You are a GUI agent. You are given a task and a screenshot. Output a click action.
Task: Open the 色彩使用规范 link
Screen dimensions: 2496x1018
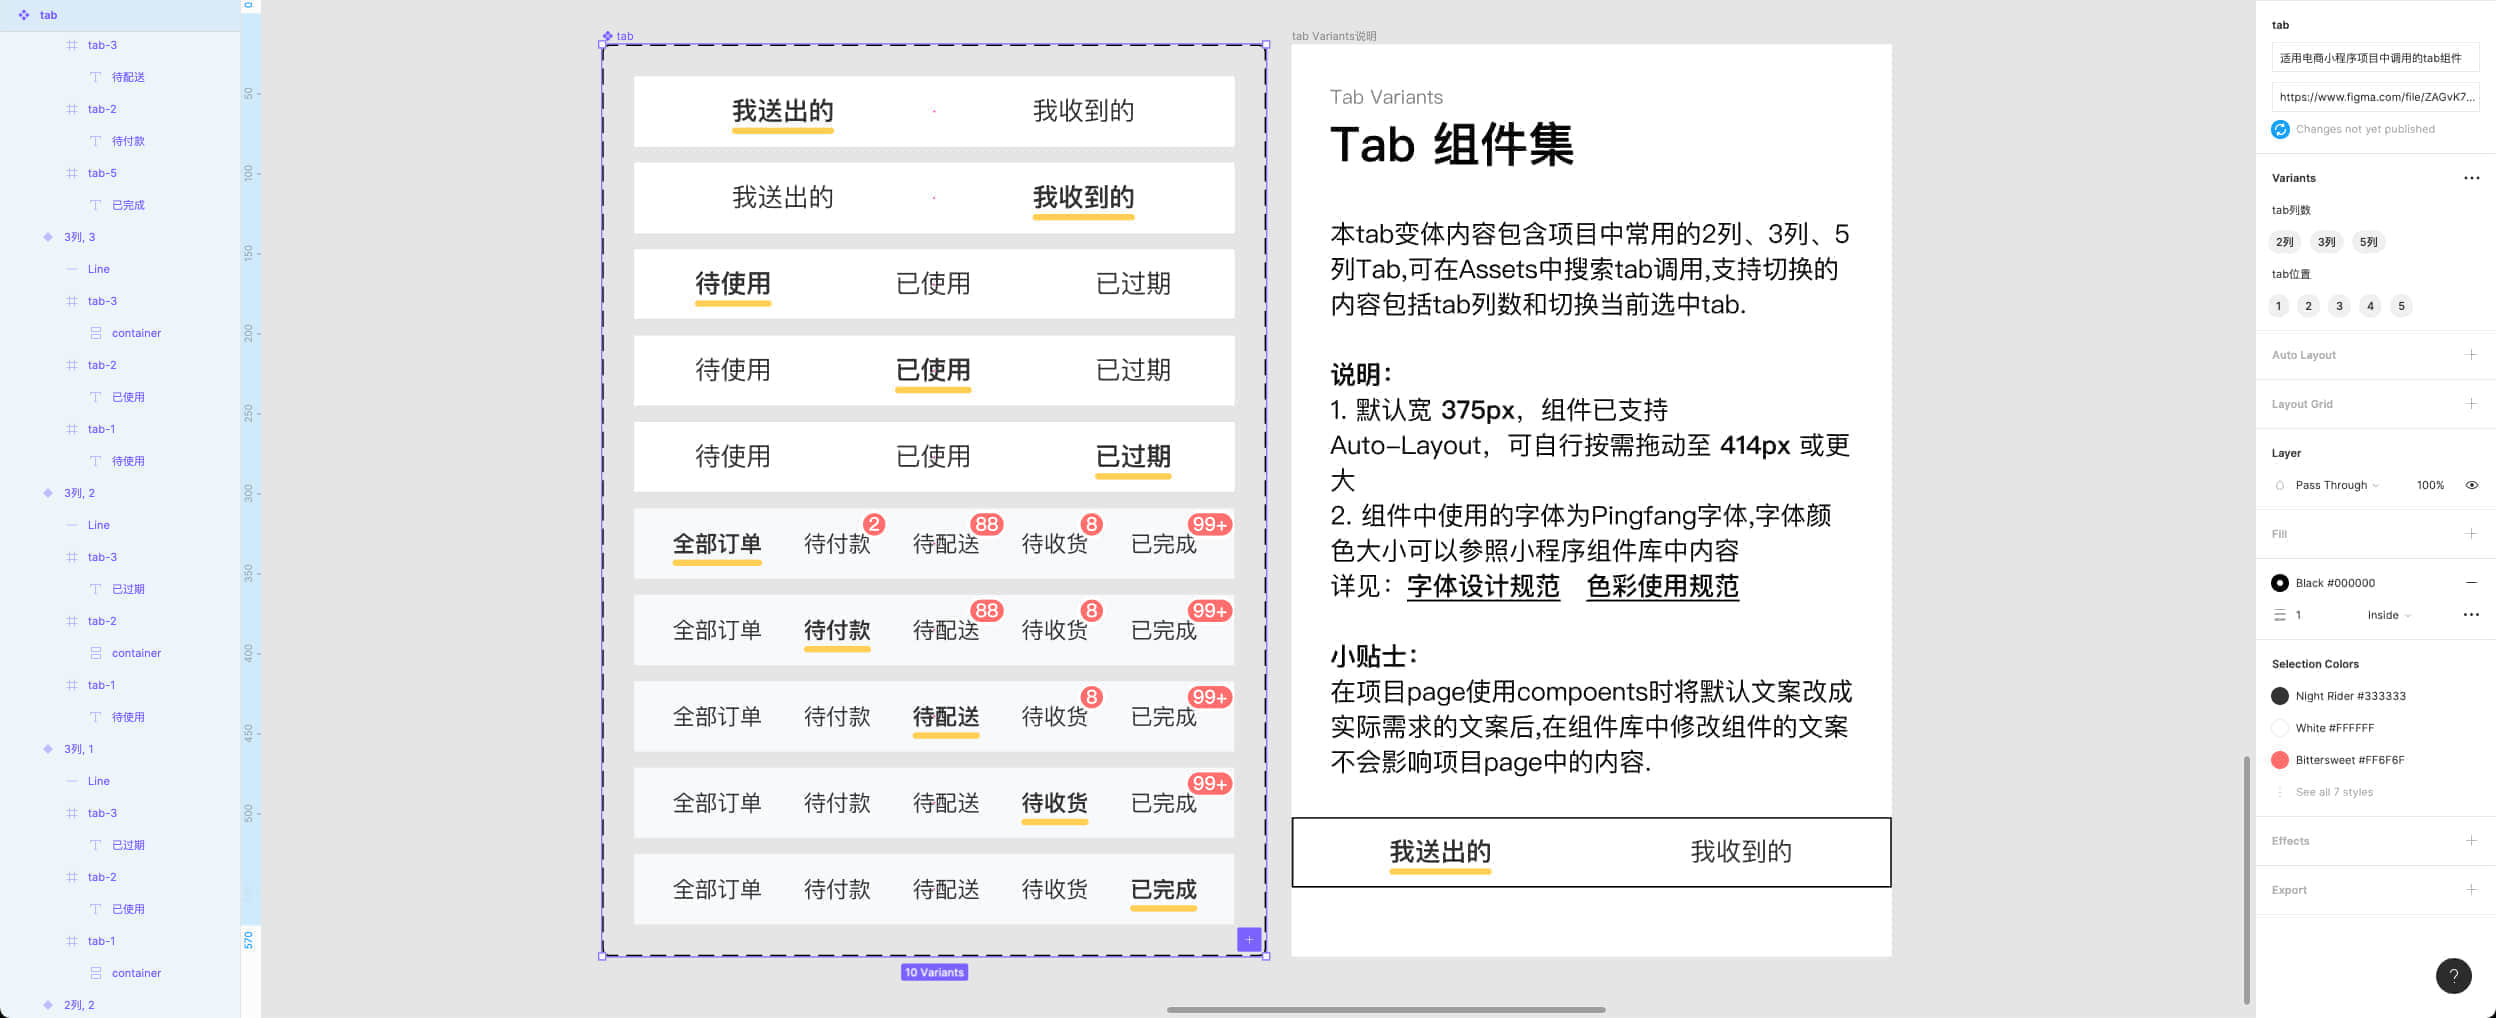click(1663, 586)
